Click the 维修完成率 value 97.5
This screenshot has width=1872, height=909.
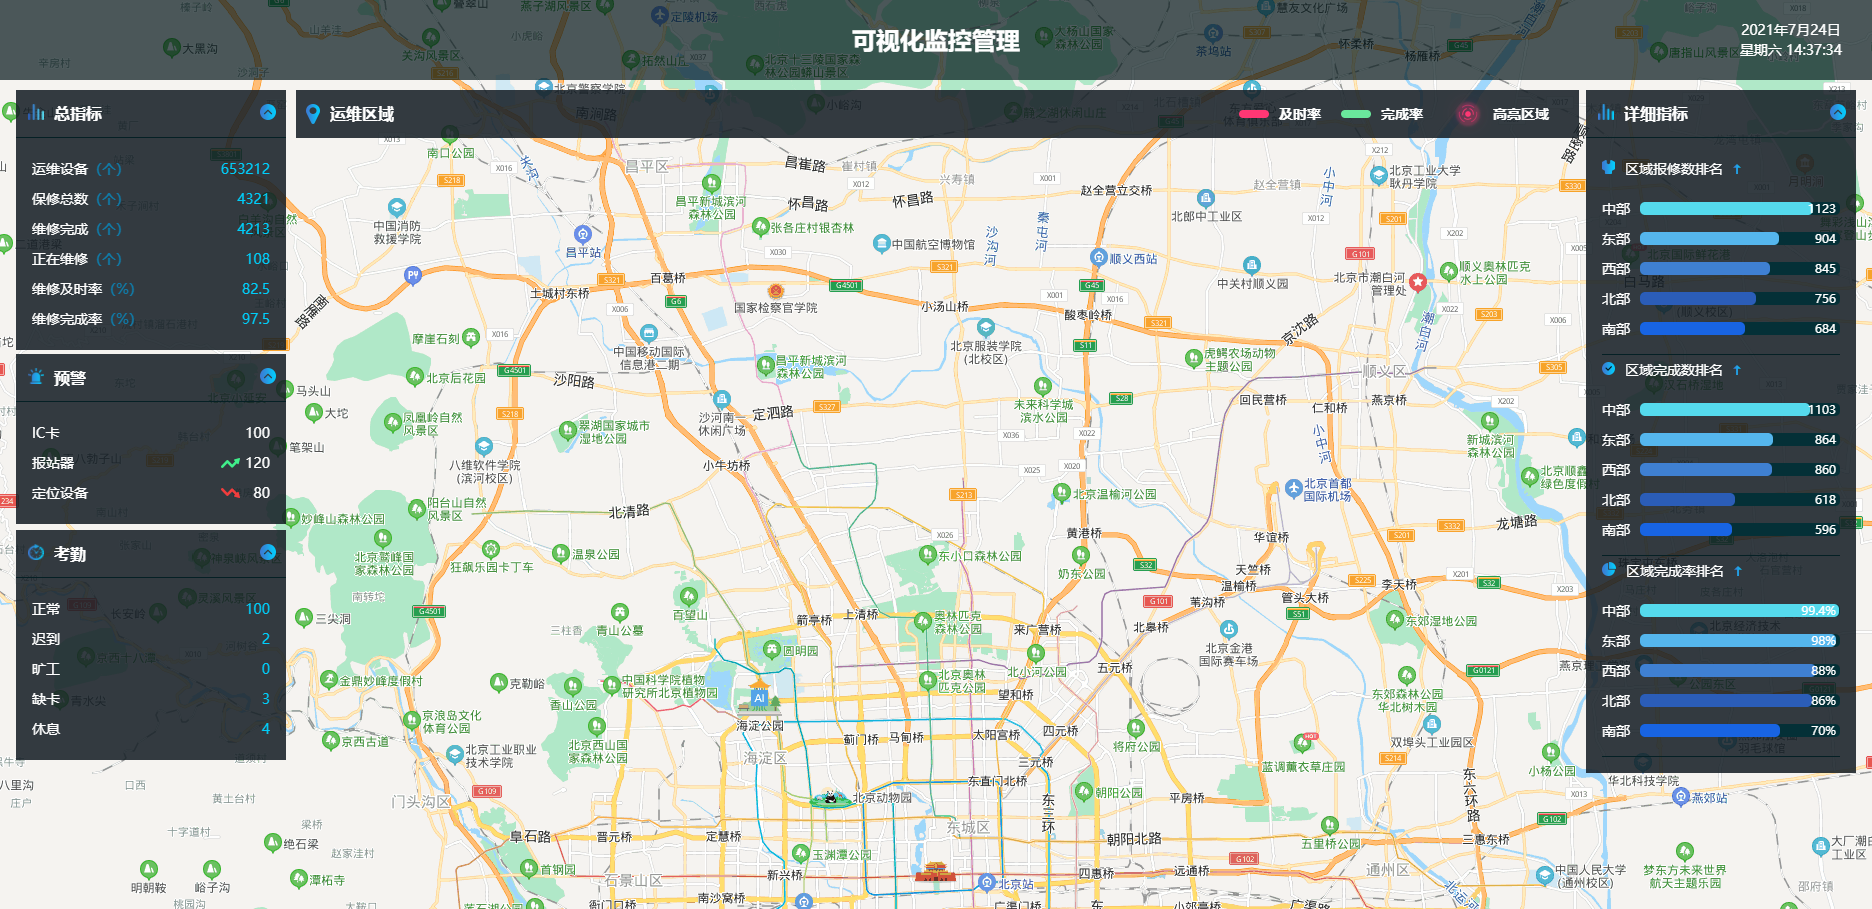(256, 319)
